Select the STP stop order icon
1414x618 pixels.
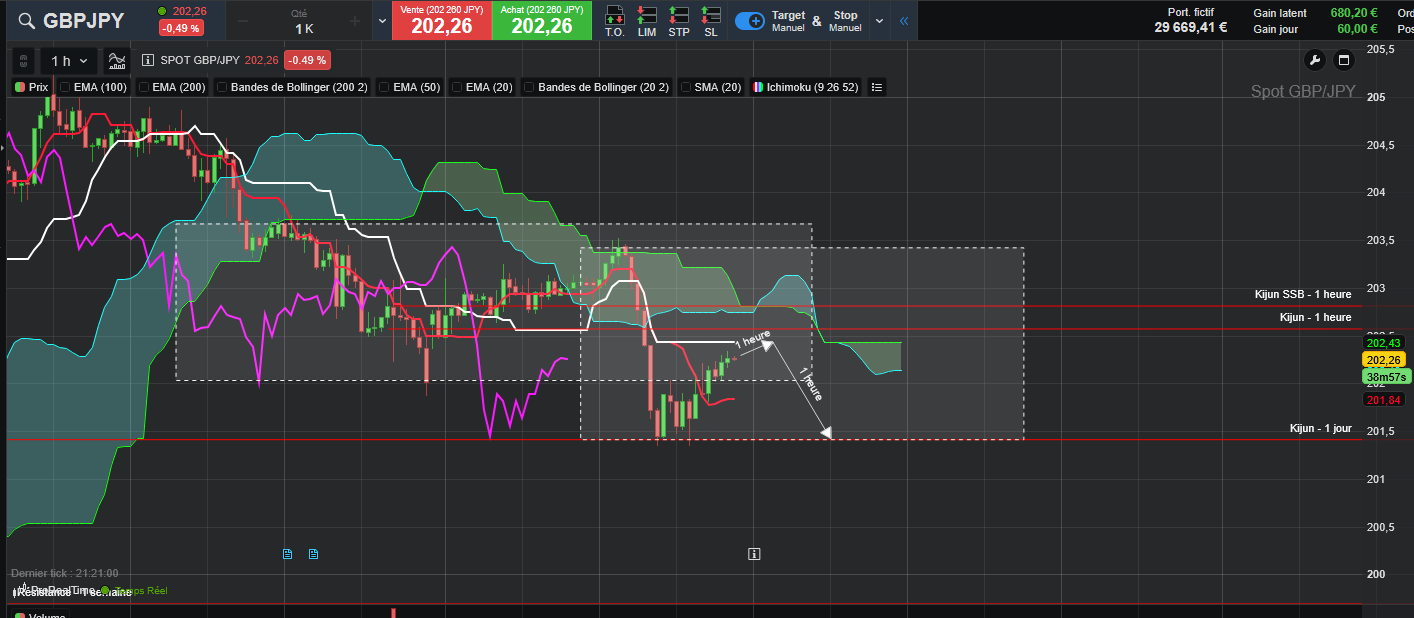(679, 20)
